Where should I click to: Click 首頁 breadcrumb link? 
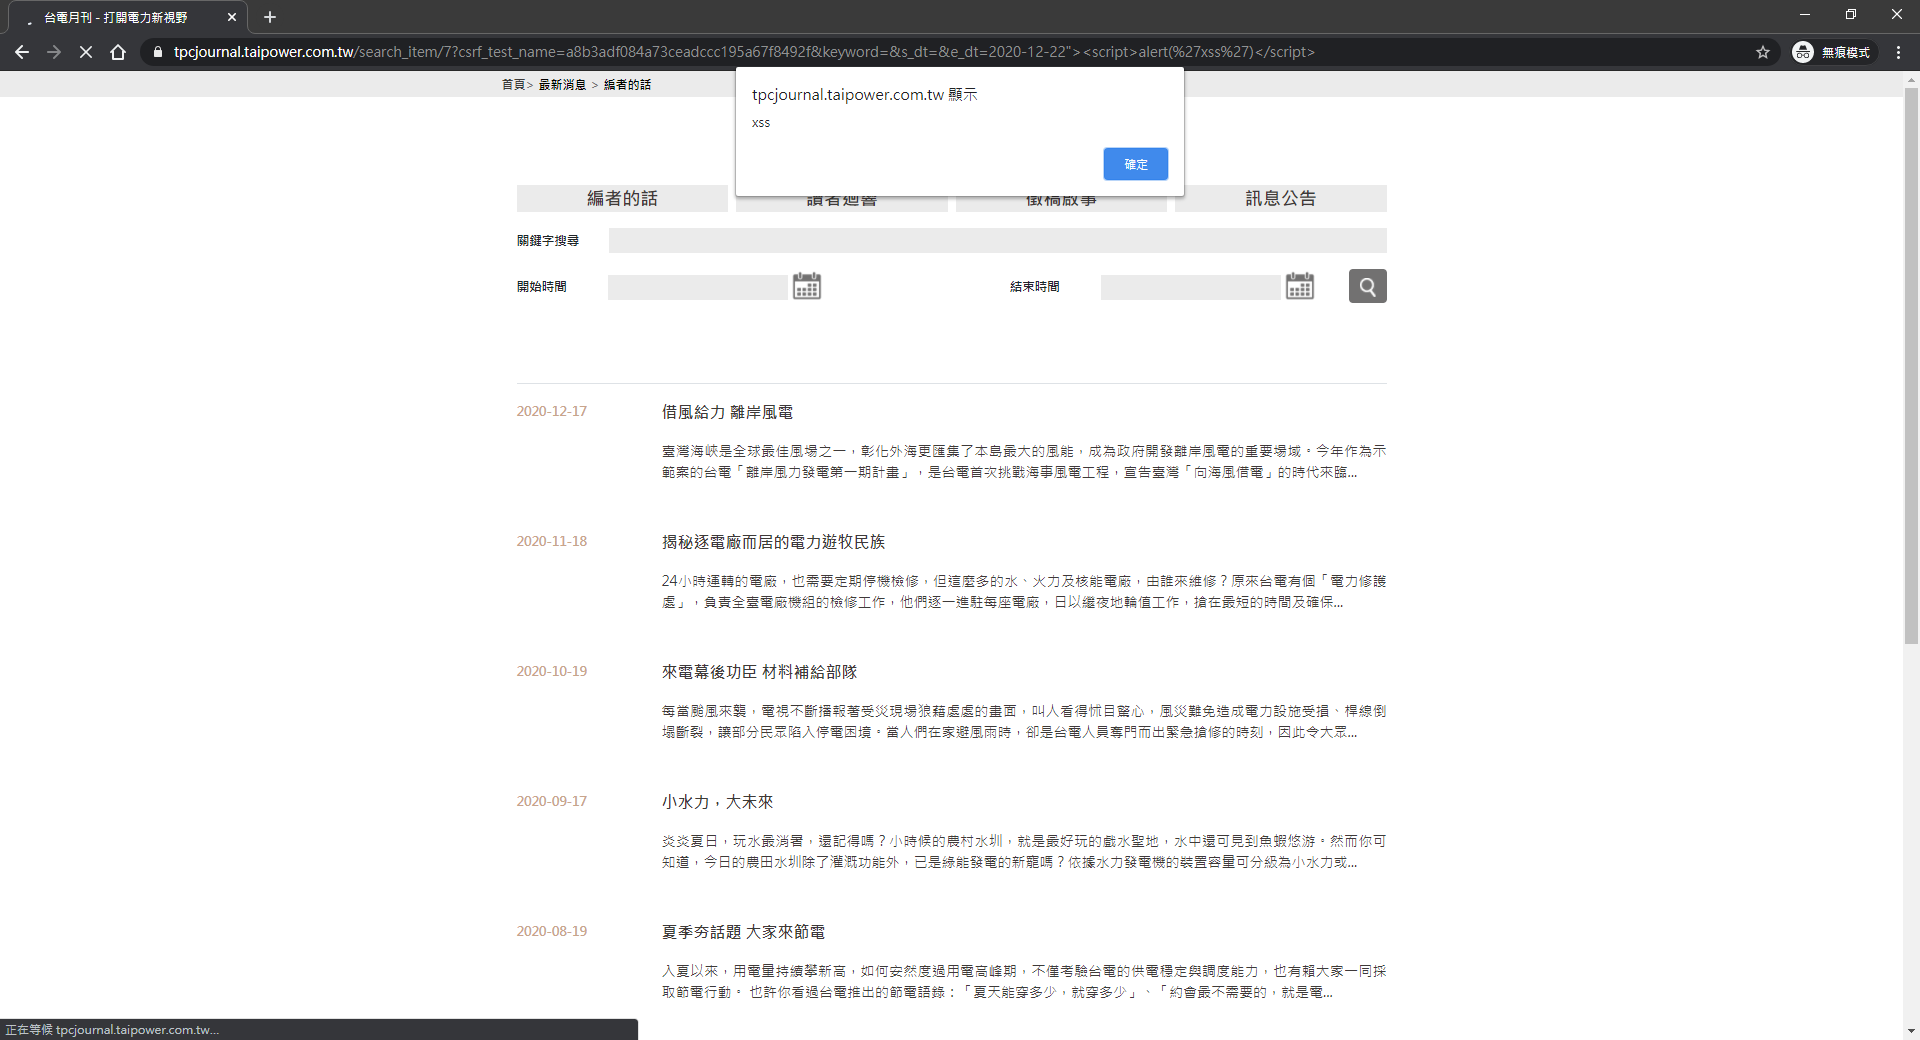[x=513, y=85]
